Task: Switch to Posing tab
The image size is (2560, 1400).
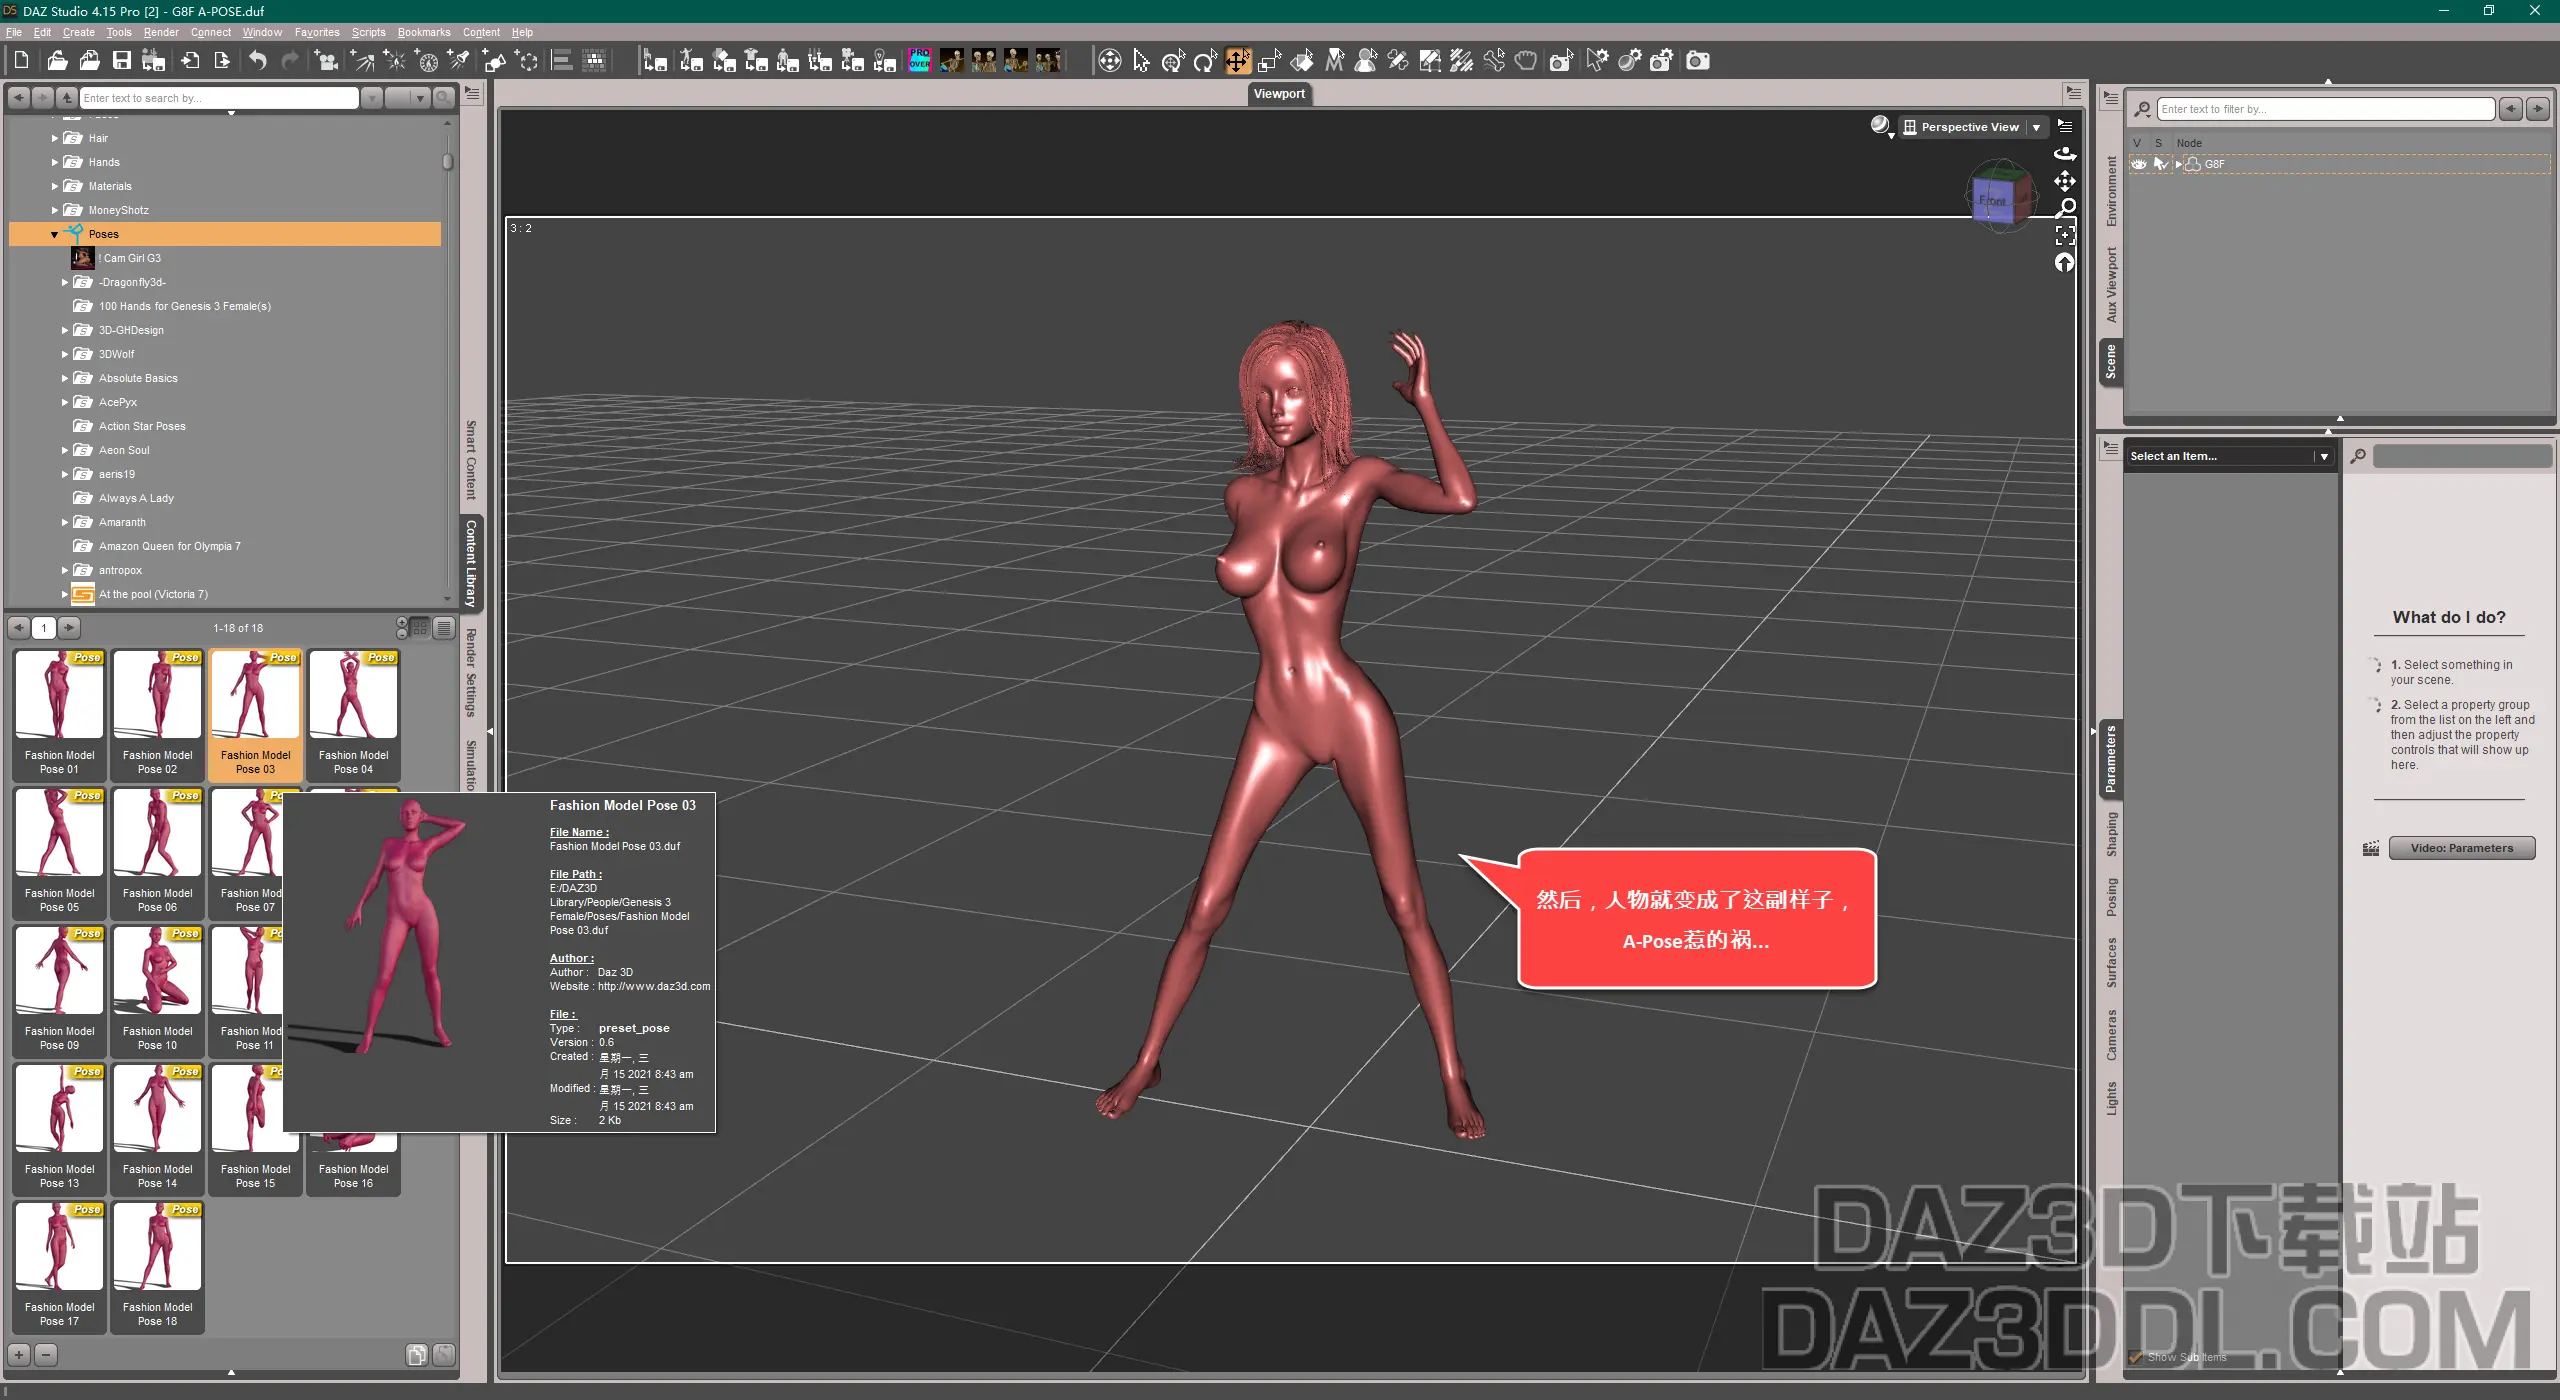Action: 2111,897
